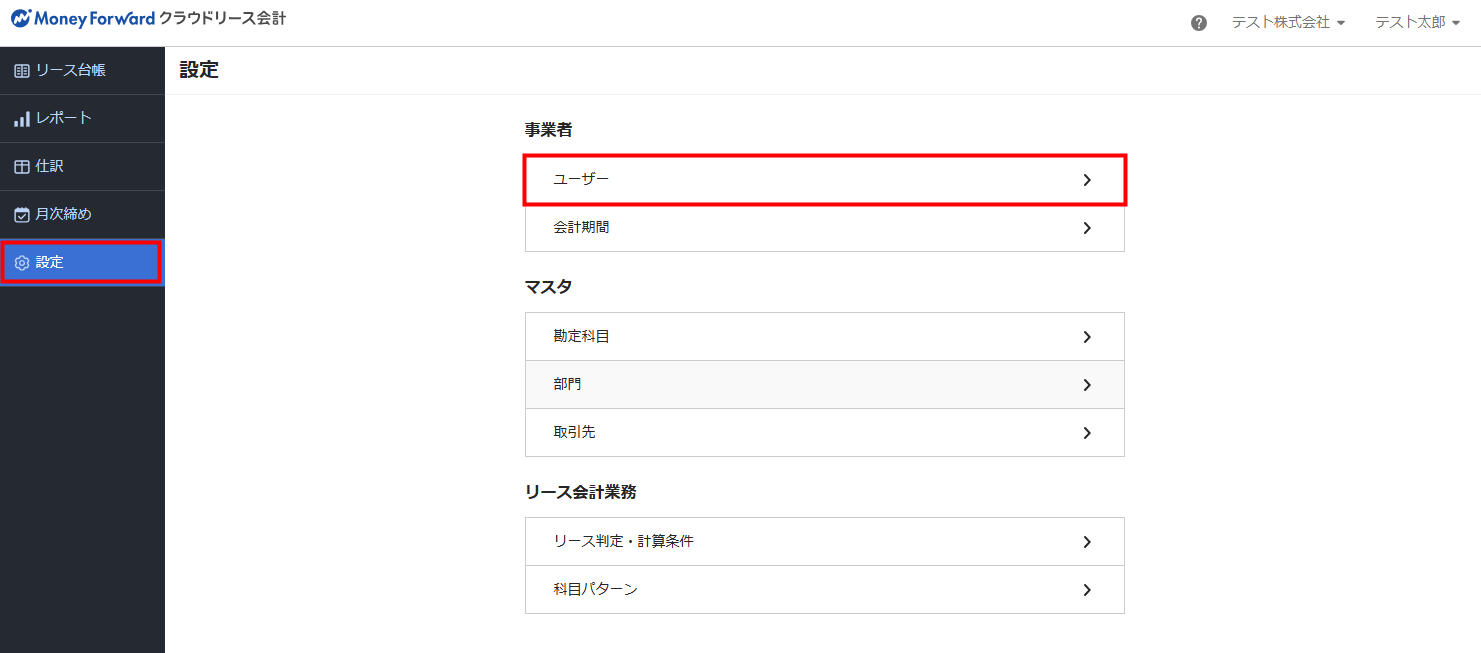This screenshot has height=653, width=1481.
Task: Expand the テスト株式会社 company dropdown
Action: [1287, 22]
